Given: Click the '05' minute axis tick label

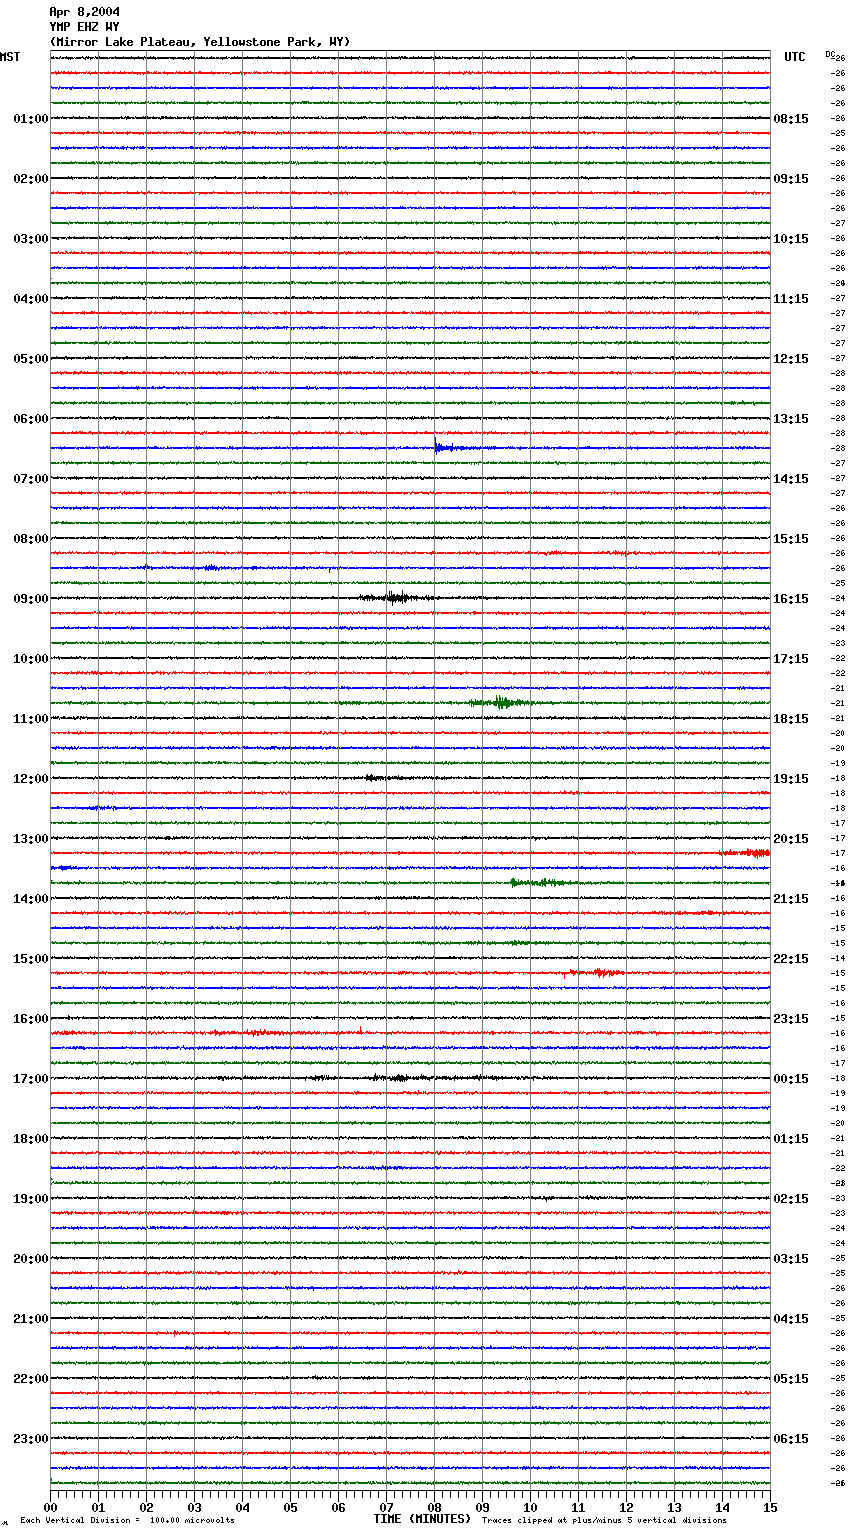Looking at the screenshot, I should tap(290, 1507).
